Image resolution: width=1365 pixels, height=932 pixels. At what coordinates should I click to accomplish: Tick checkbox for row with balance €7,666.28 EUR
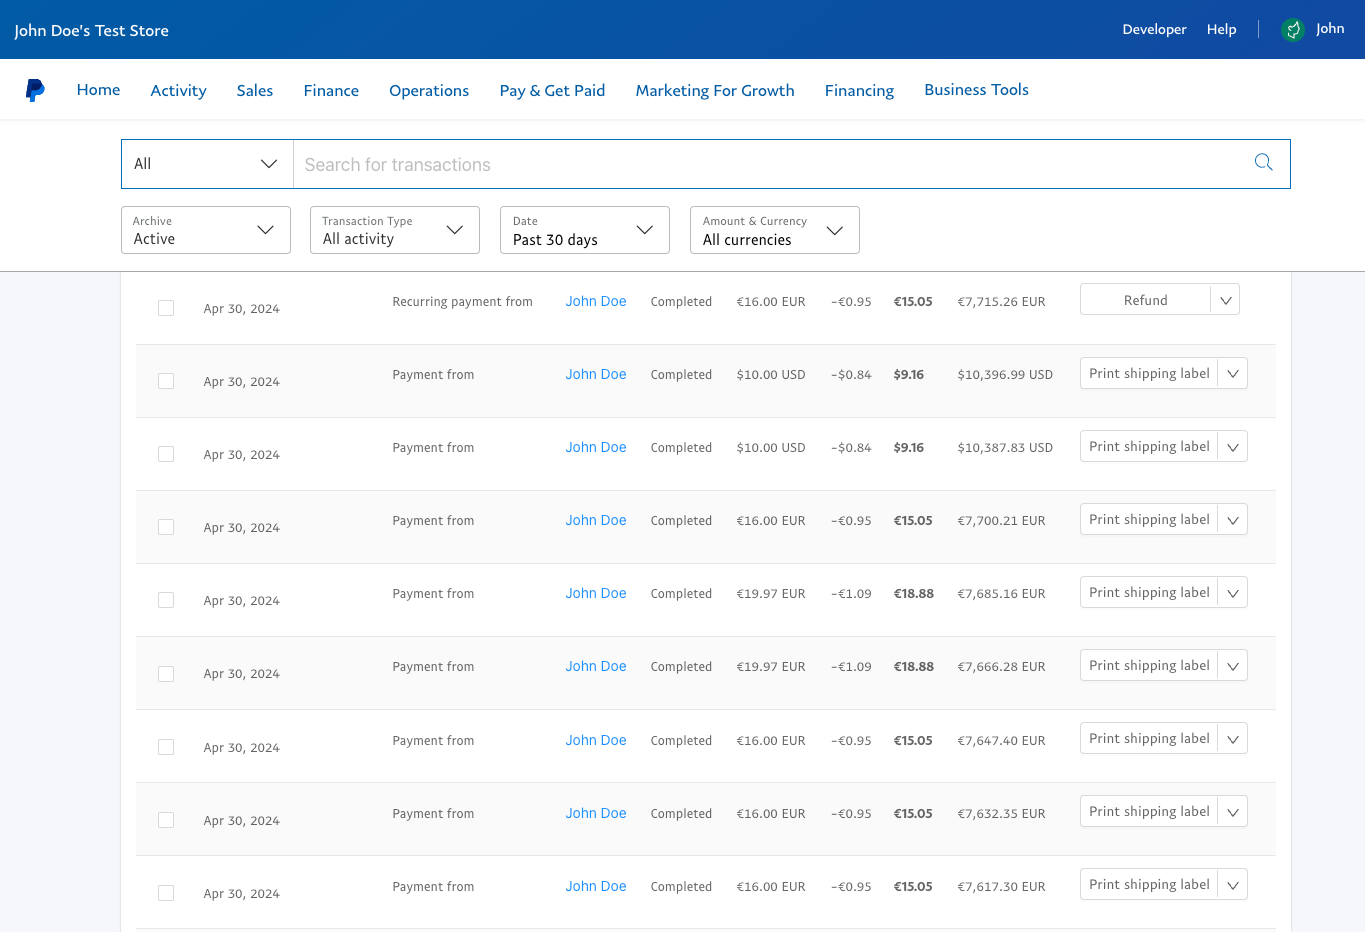pos(166,674)
